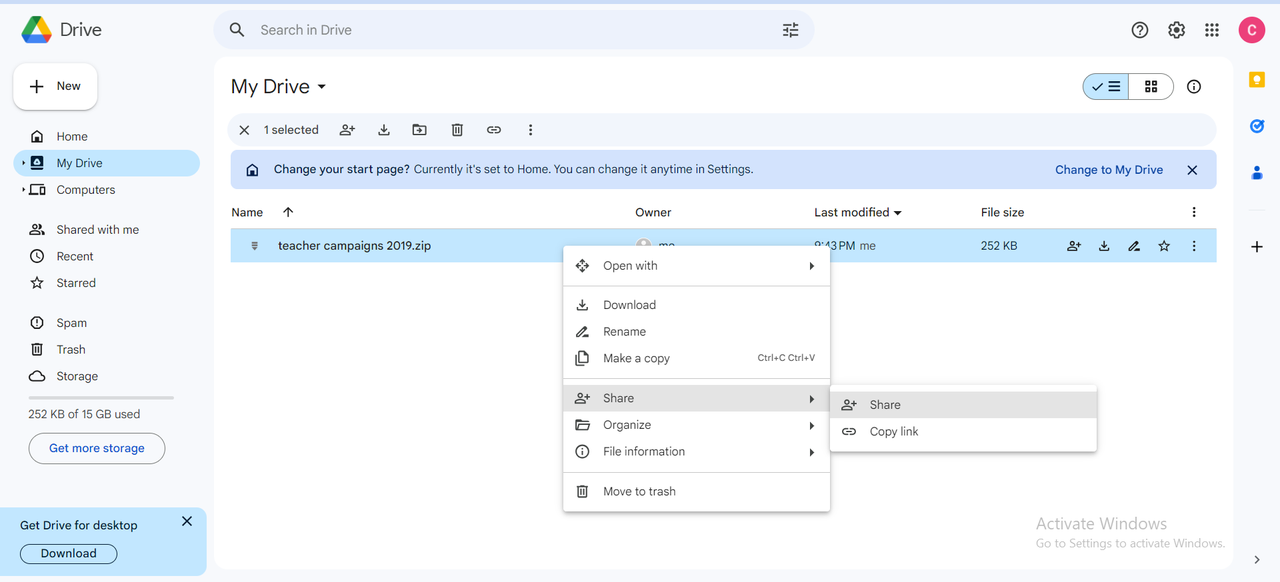Select Share in the submenu
The width and height of the screenshot is (1280, 582).
964,405
